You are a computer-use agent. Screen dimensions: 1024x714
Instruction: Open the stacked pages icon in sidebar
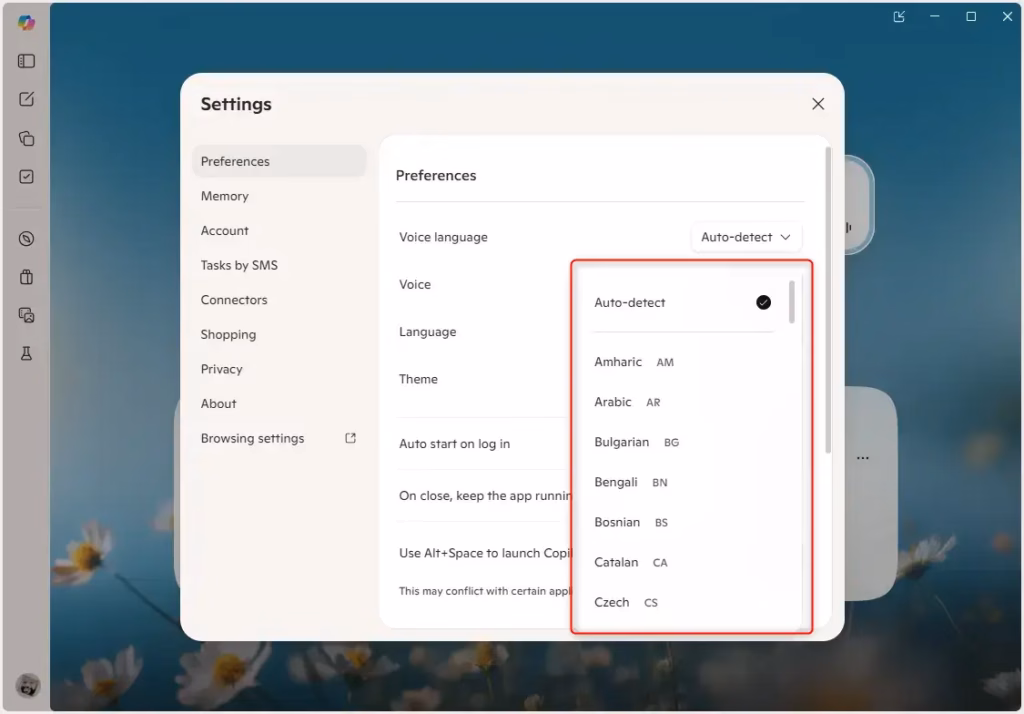[27, 138]
